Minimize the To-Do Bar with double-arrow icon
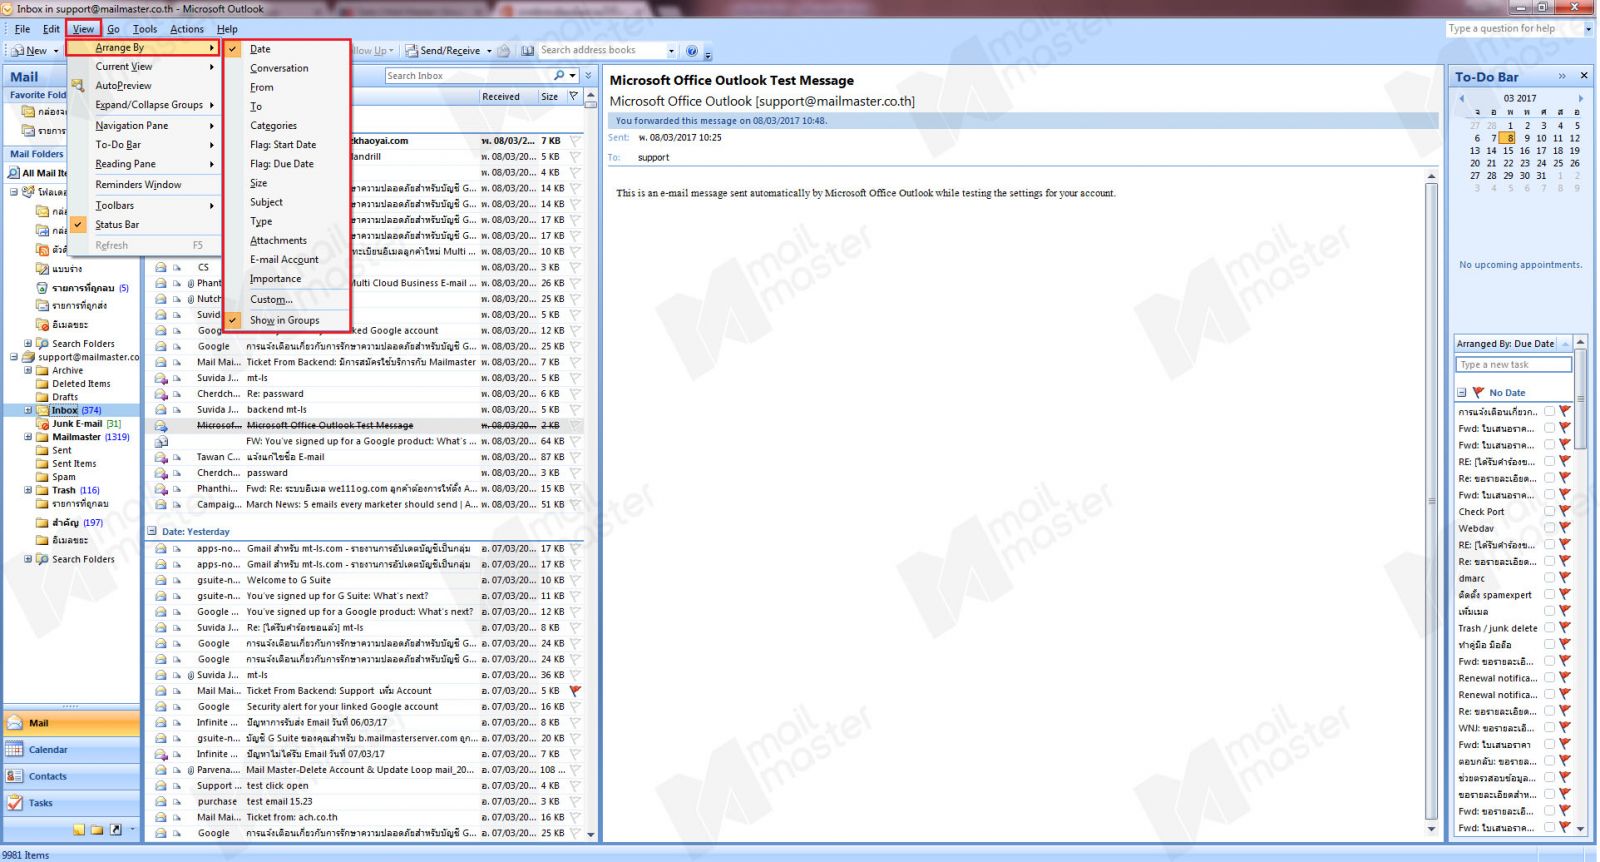1600x862 pixels. (1562, 76)
